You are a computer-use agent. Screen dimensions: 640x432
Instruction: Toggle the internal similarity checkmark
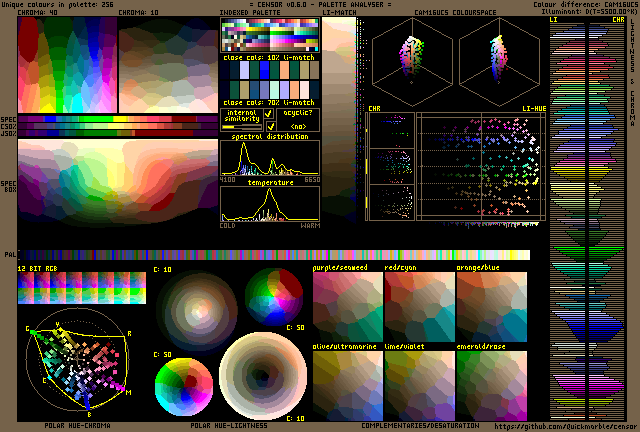click(268, 115)
